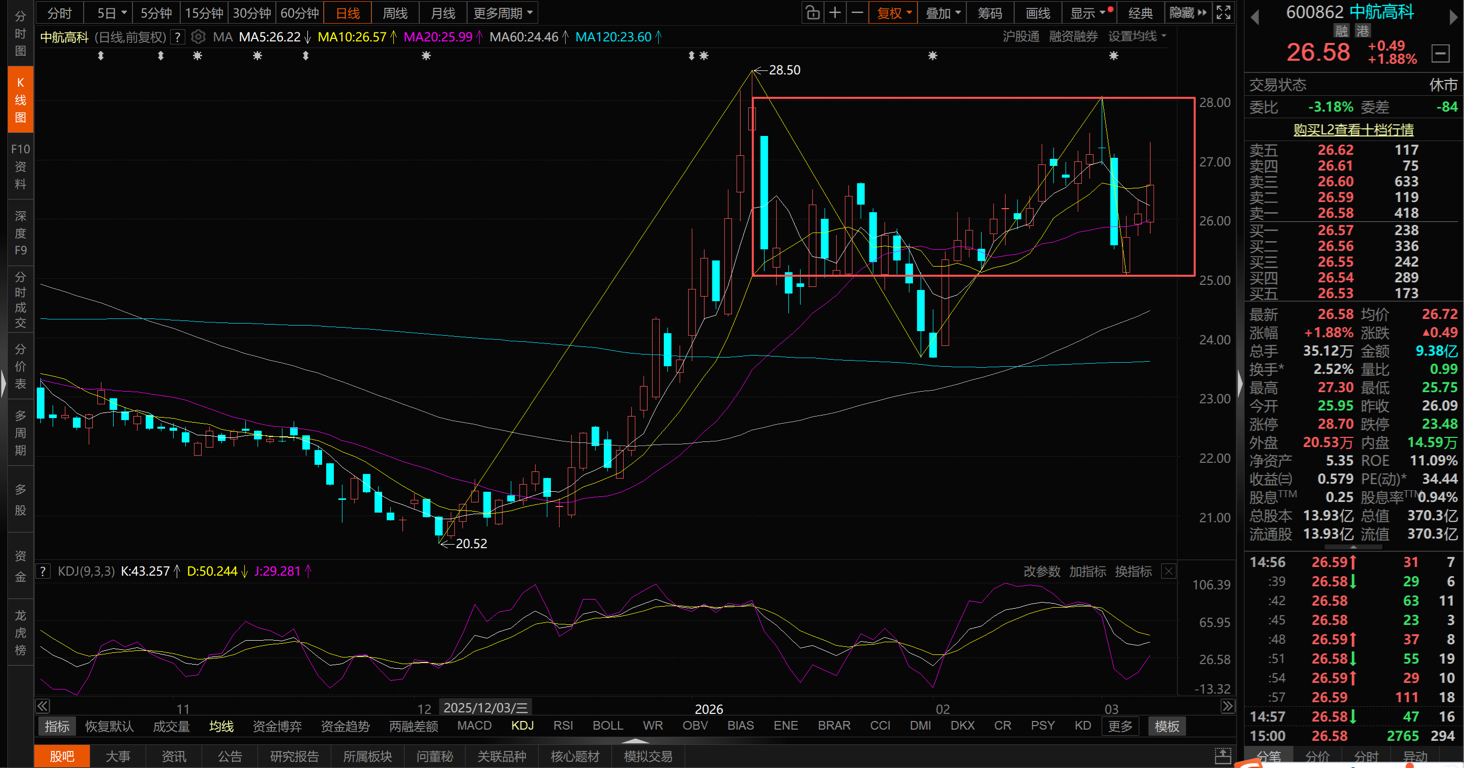Click the lock icon in chart toolbar
The image size is (1464, 768).
[812, 13]
